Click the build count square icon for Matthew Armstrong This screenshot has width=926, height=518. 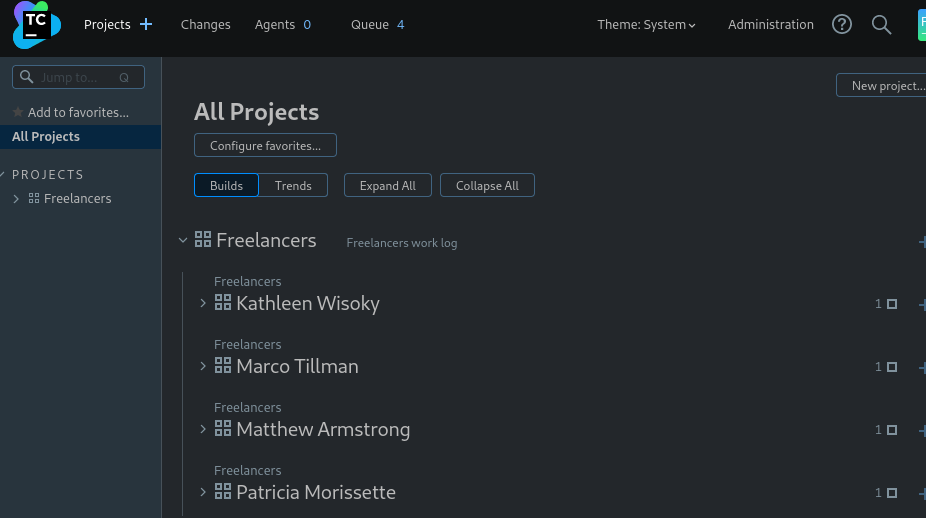[892, 430]
